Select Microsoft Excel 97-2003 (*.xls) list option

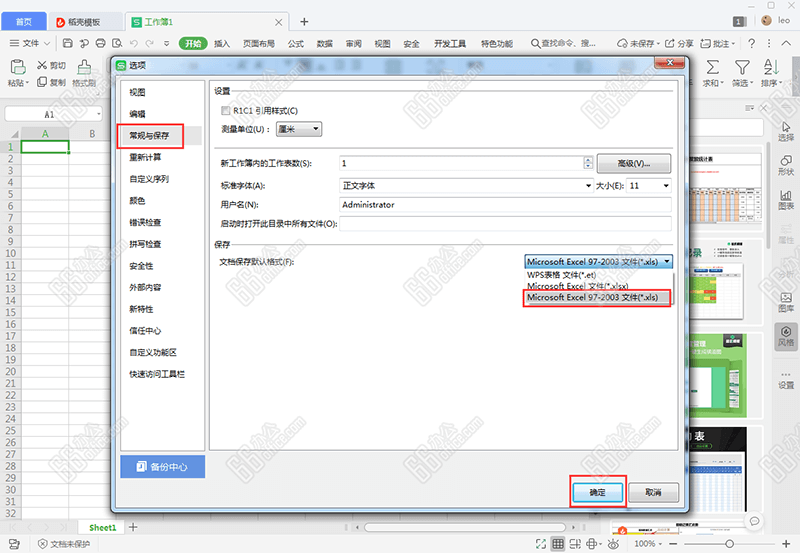coord(597,297)
